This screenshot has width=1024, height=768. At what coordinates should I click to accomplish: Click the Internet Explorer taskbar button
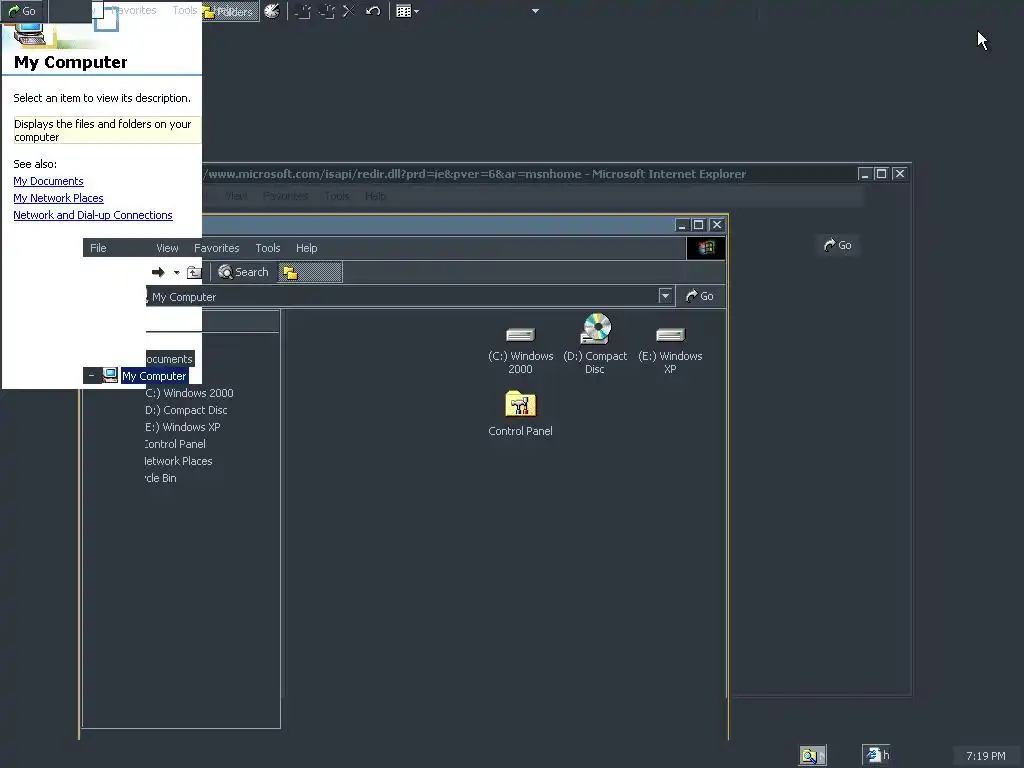[876, 755]
